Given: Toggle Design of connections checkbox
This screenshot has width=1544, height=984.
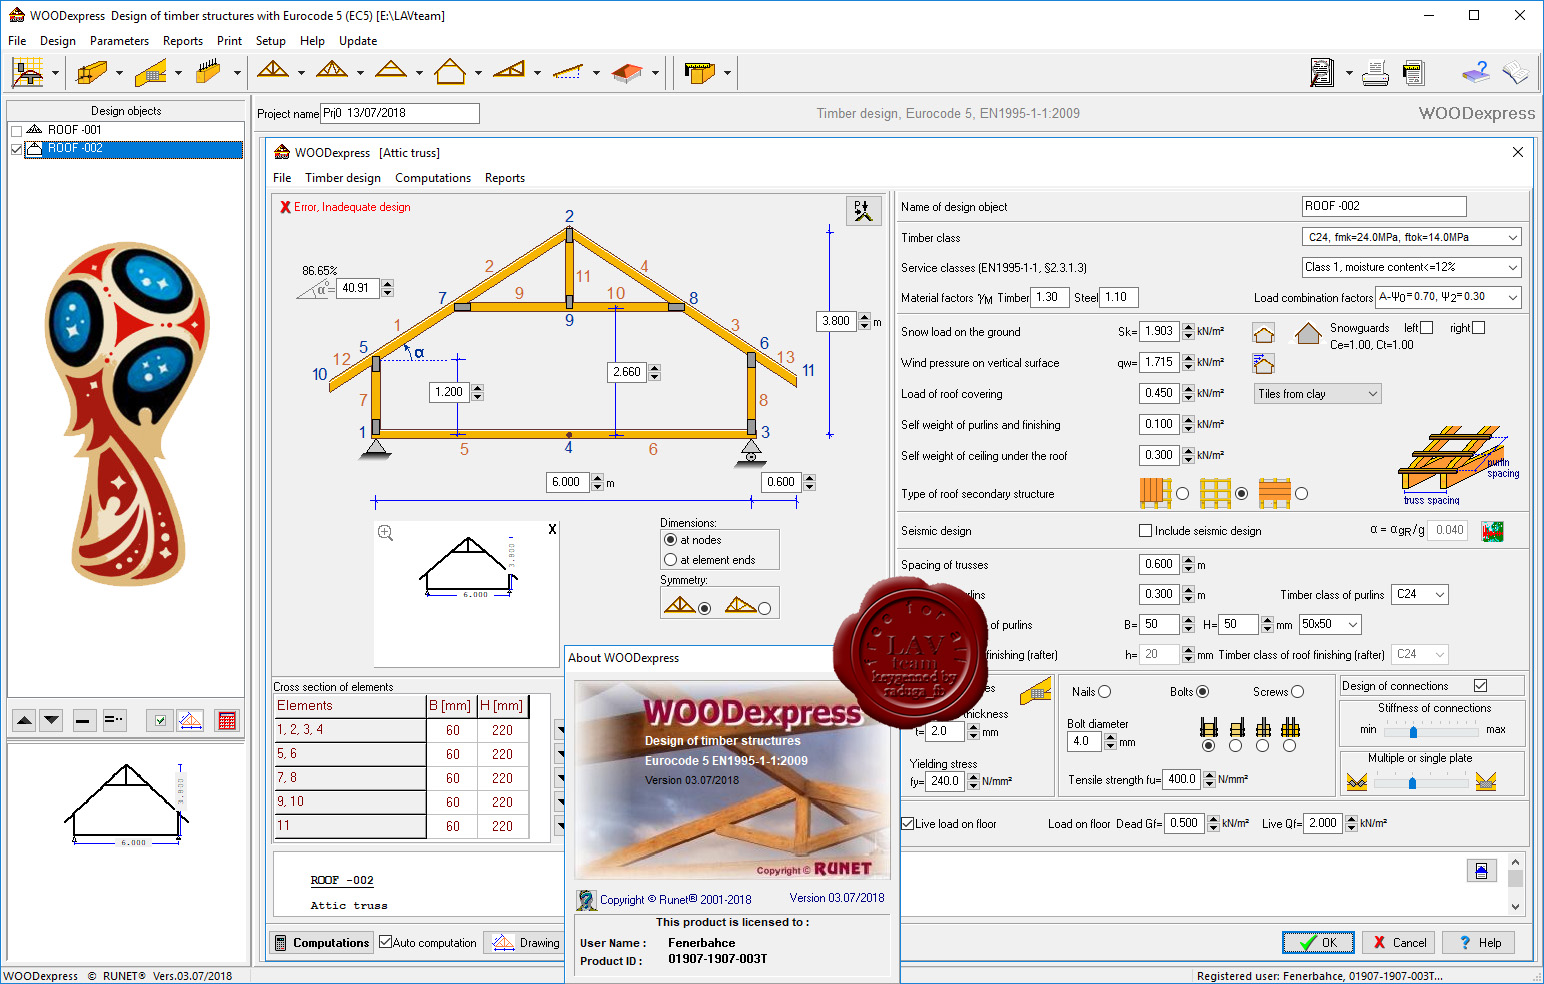Looking at the screenshot, I should tap(1480, 686).
